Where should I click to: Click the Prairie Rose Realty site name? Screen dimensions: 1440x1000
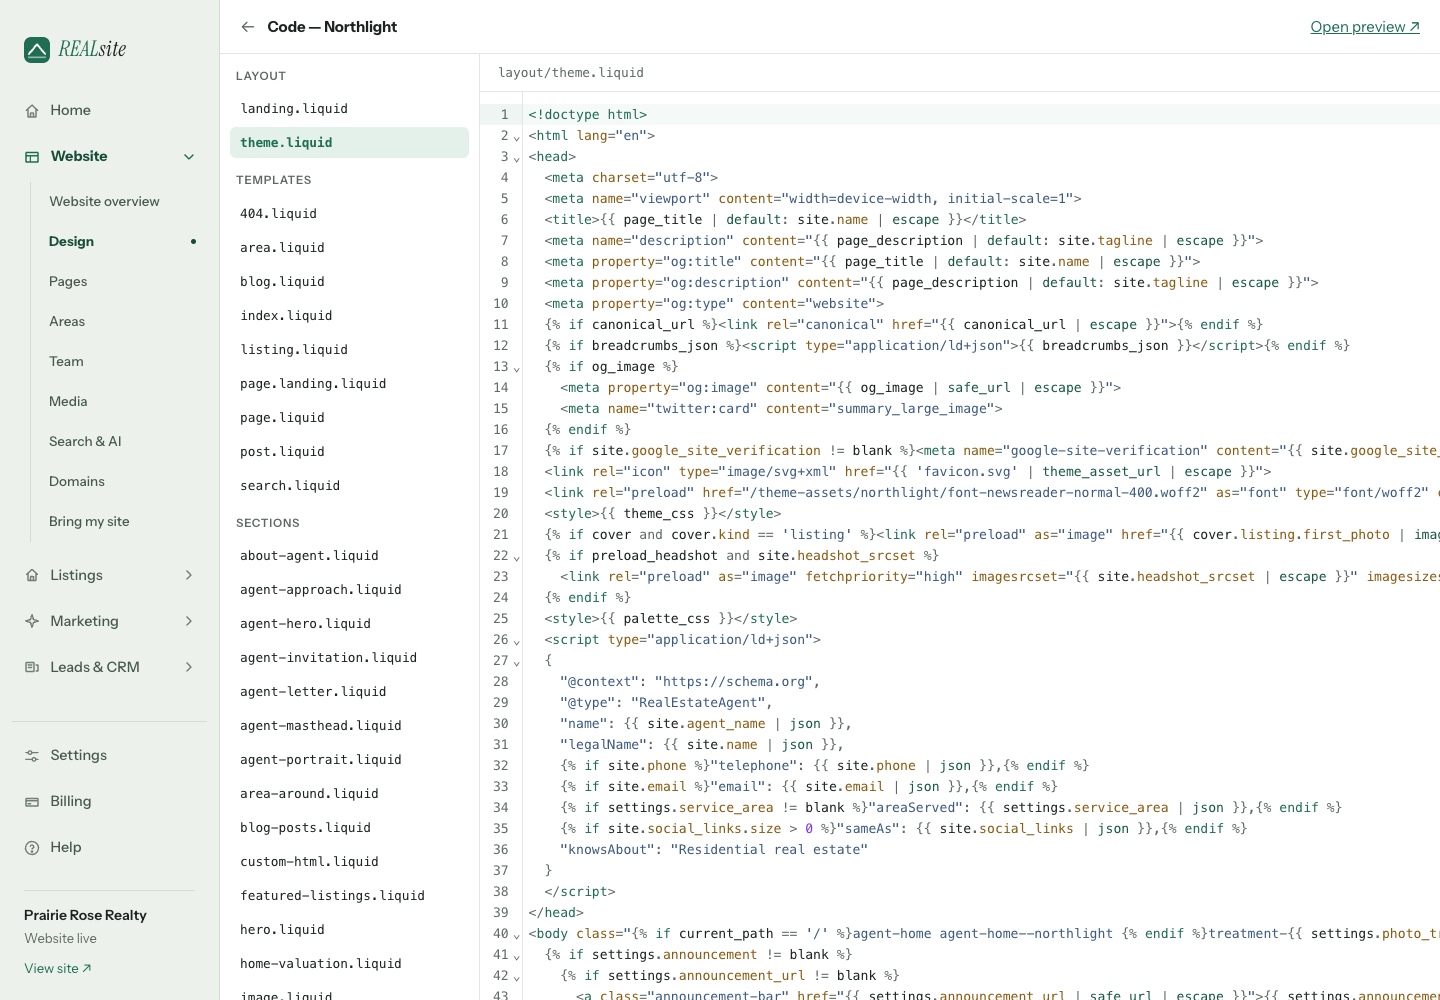(85, 915)
